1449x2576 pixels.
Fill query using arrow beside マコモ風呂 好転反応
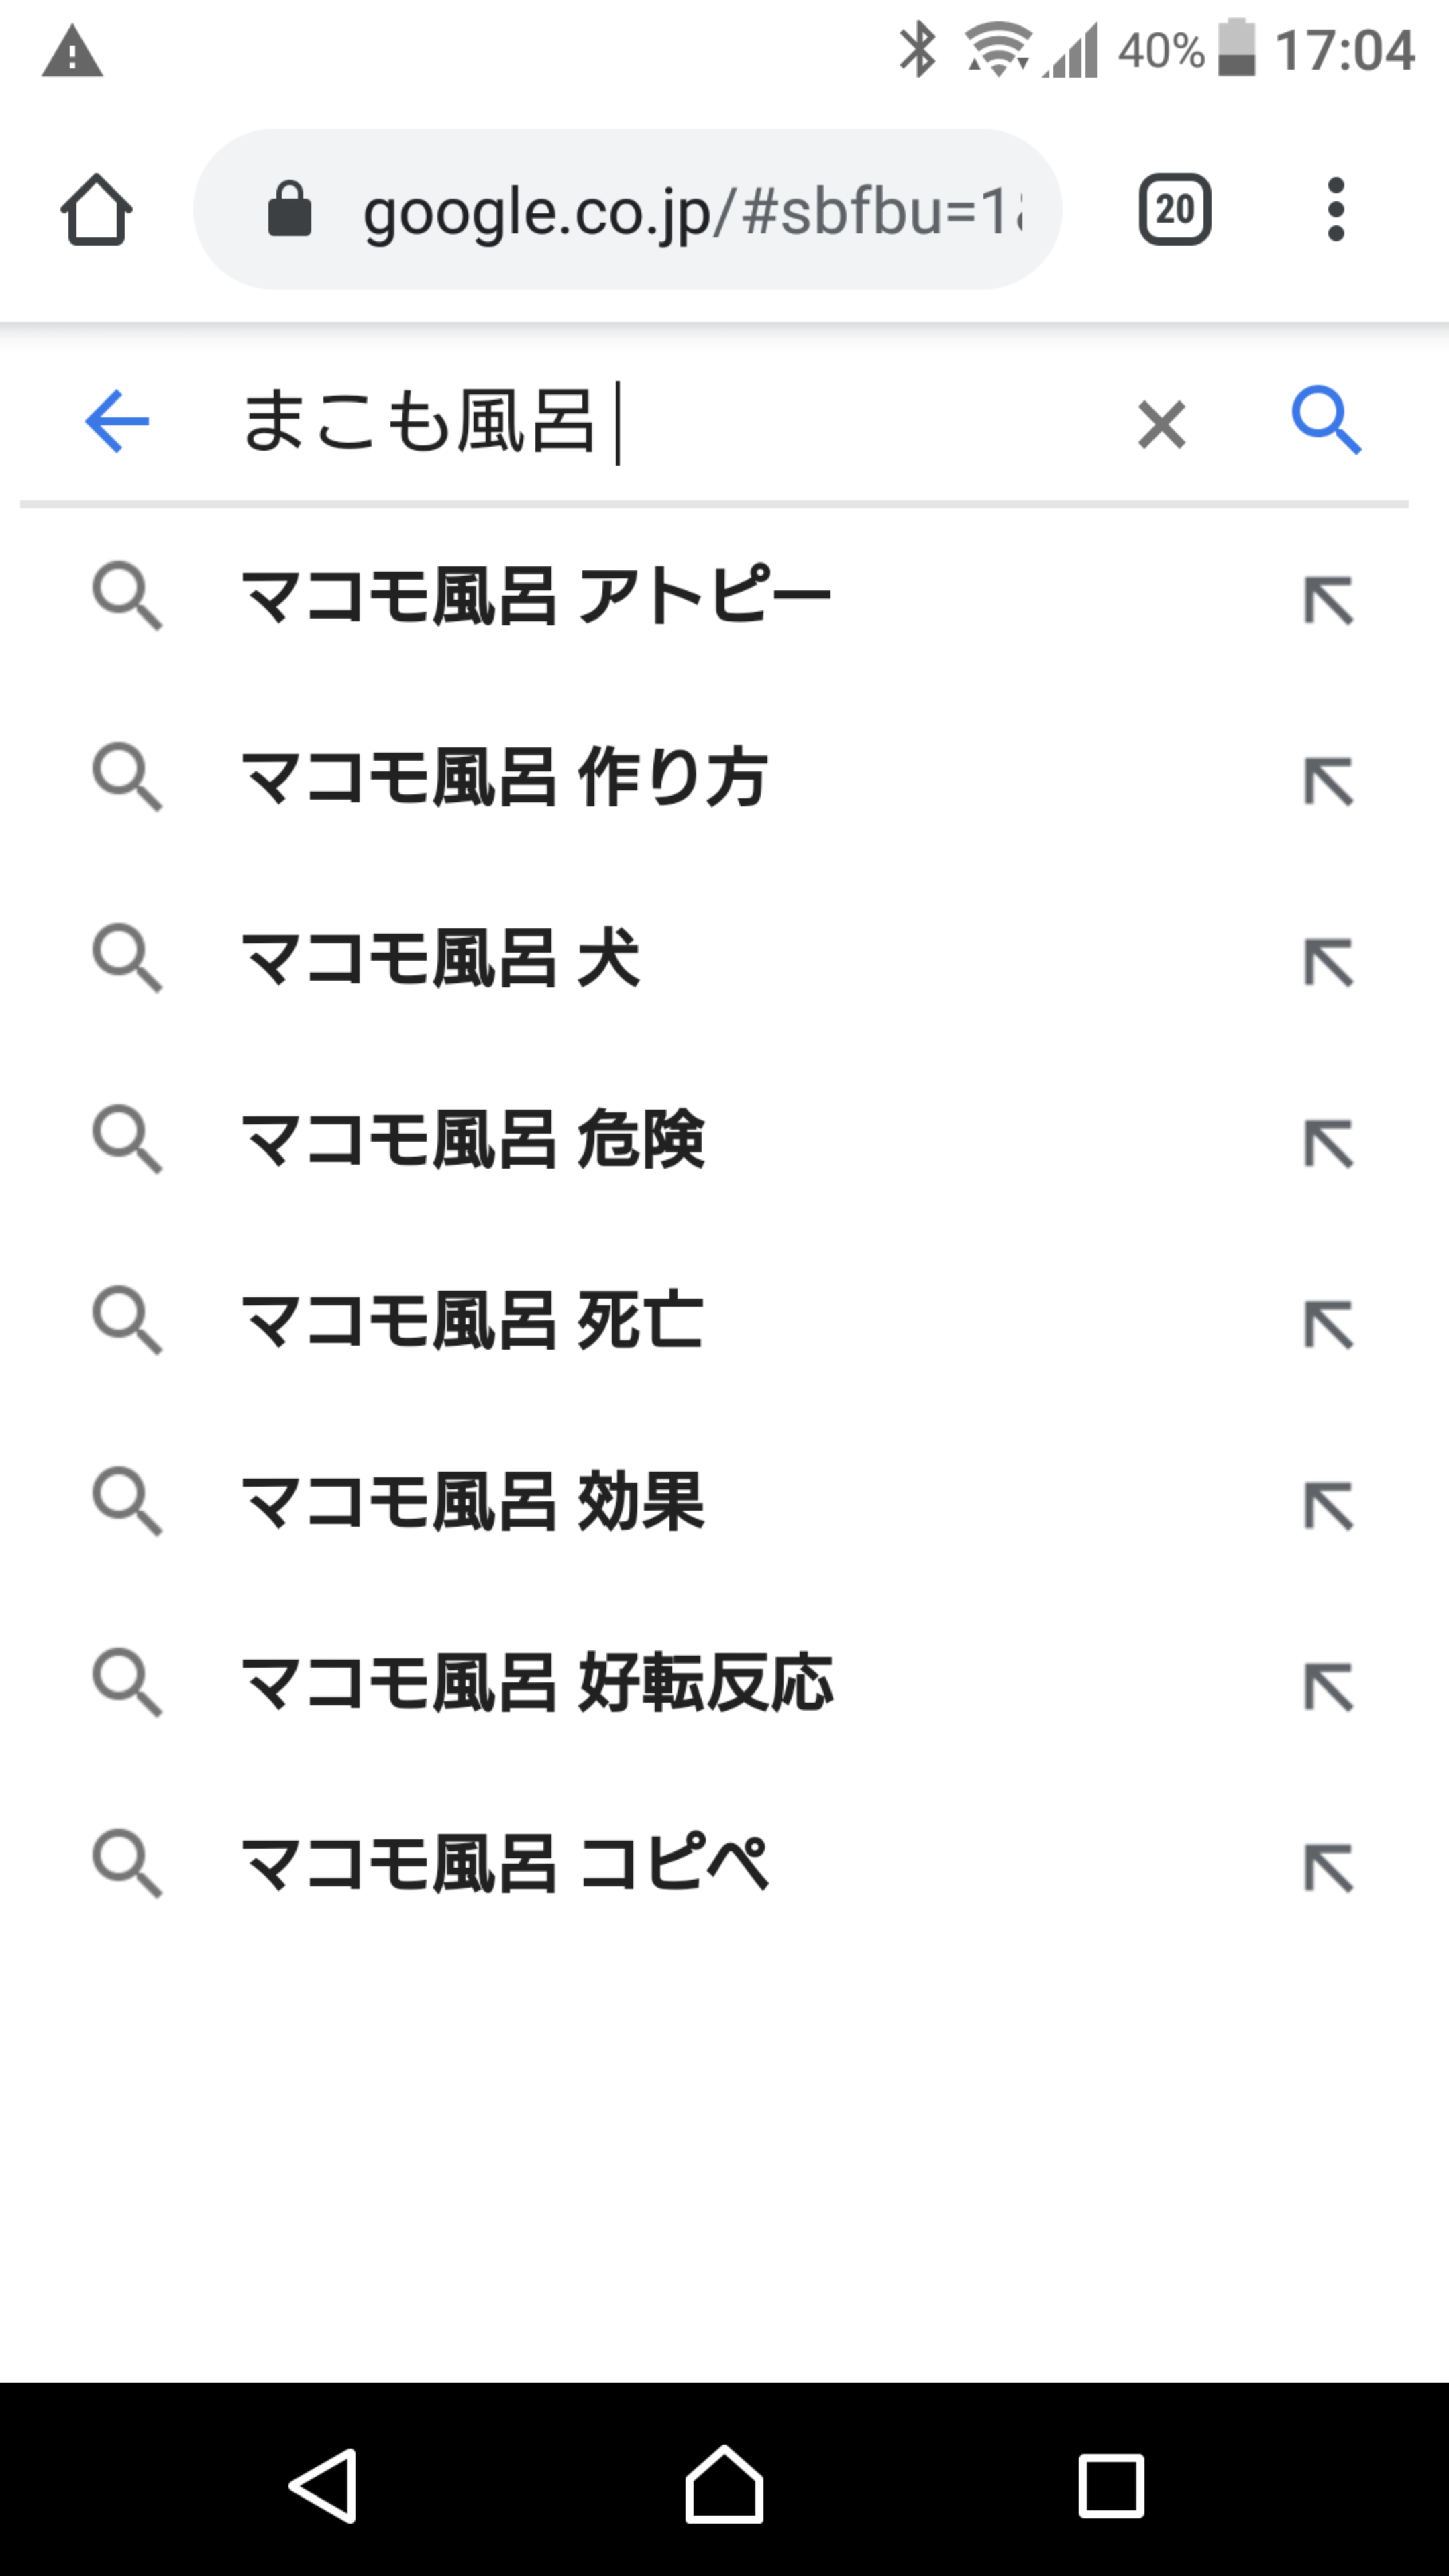1328,1686
